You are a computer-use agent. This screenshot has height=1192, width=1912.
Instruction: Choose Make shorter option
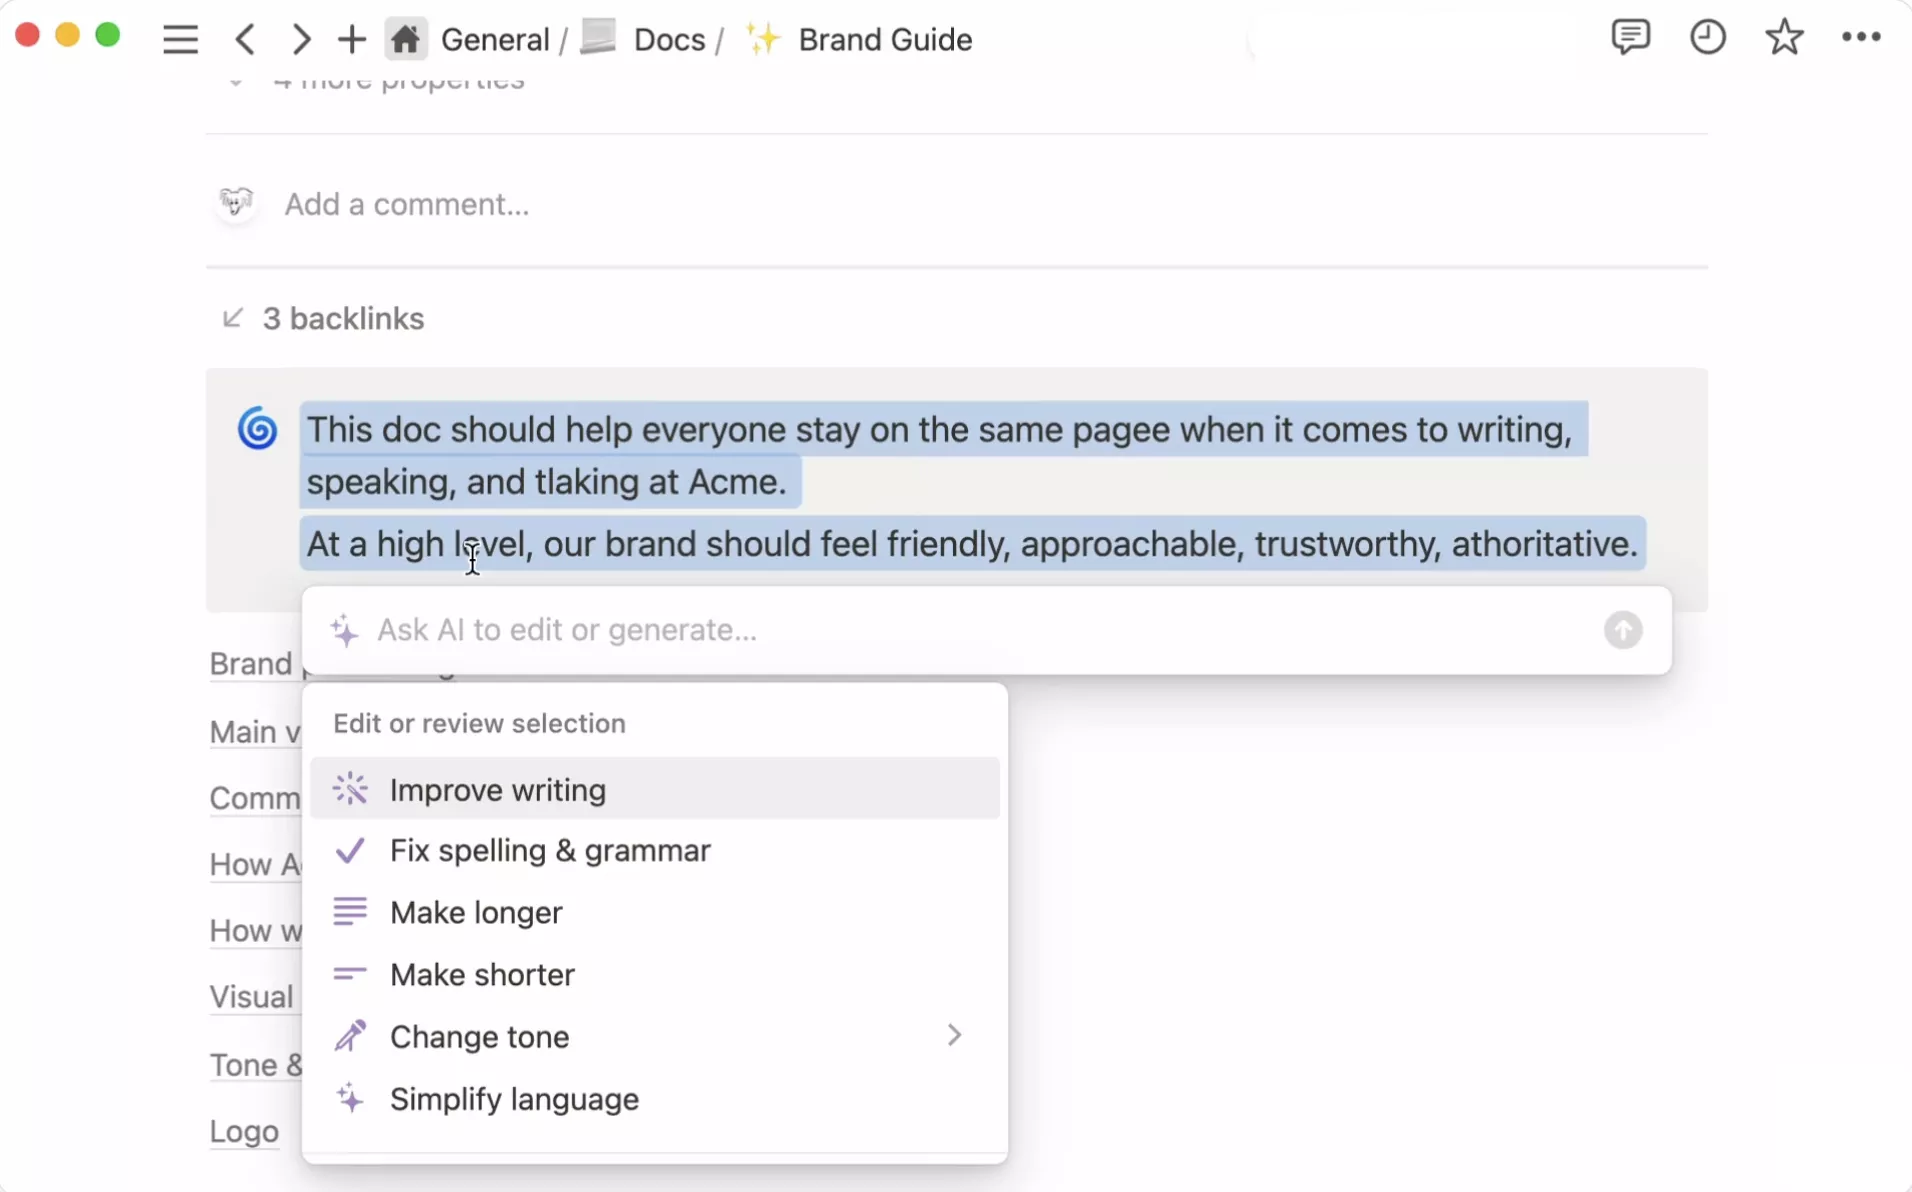coord(482,975)
